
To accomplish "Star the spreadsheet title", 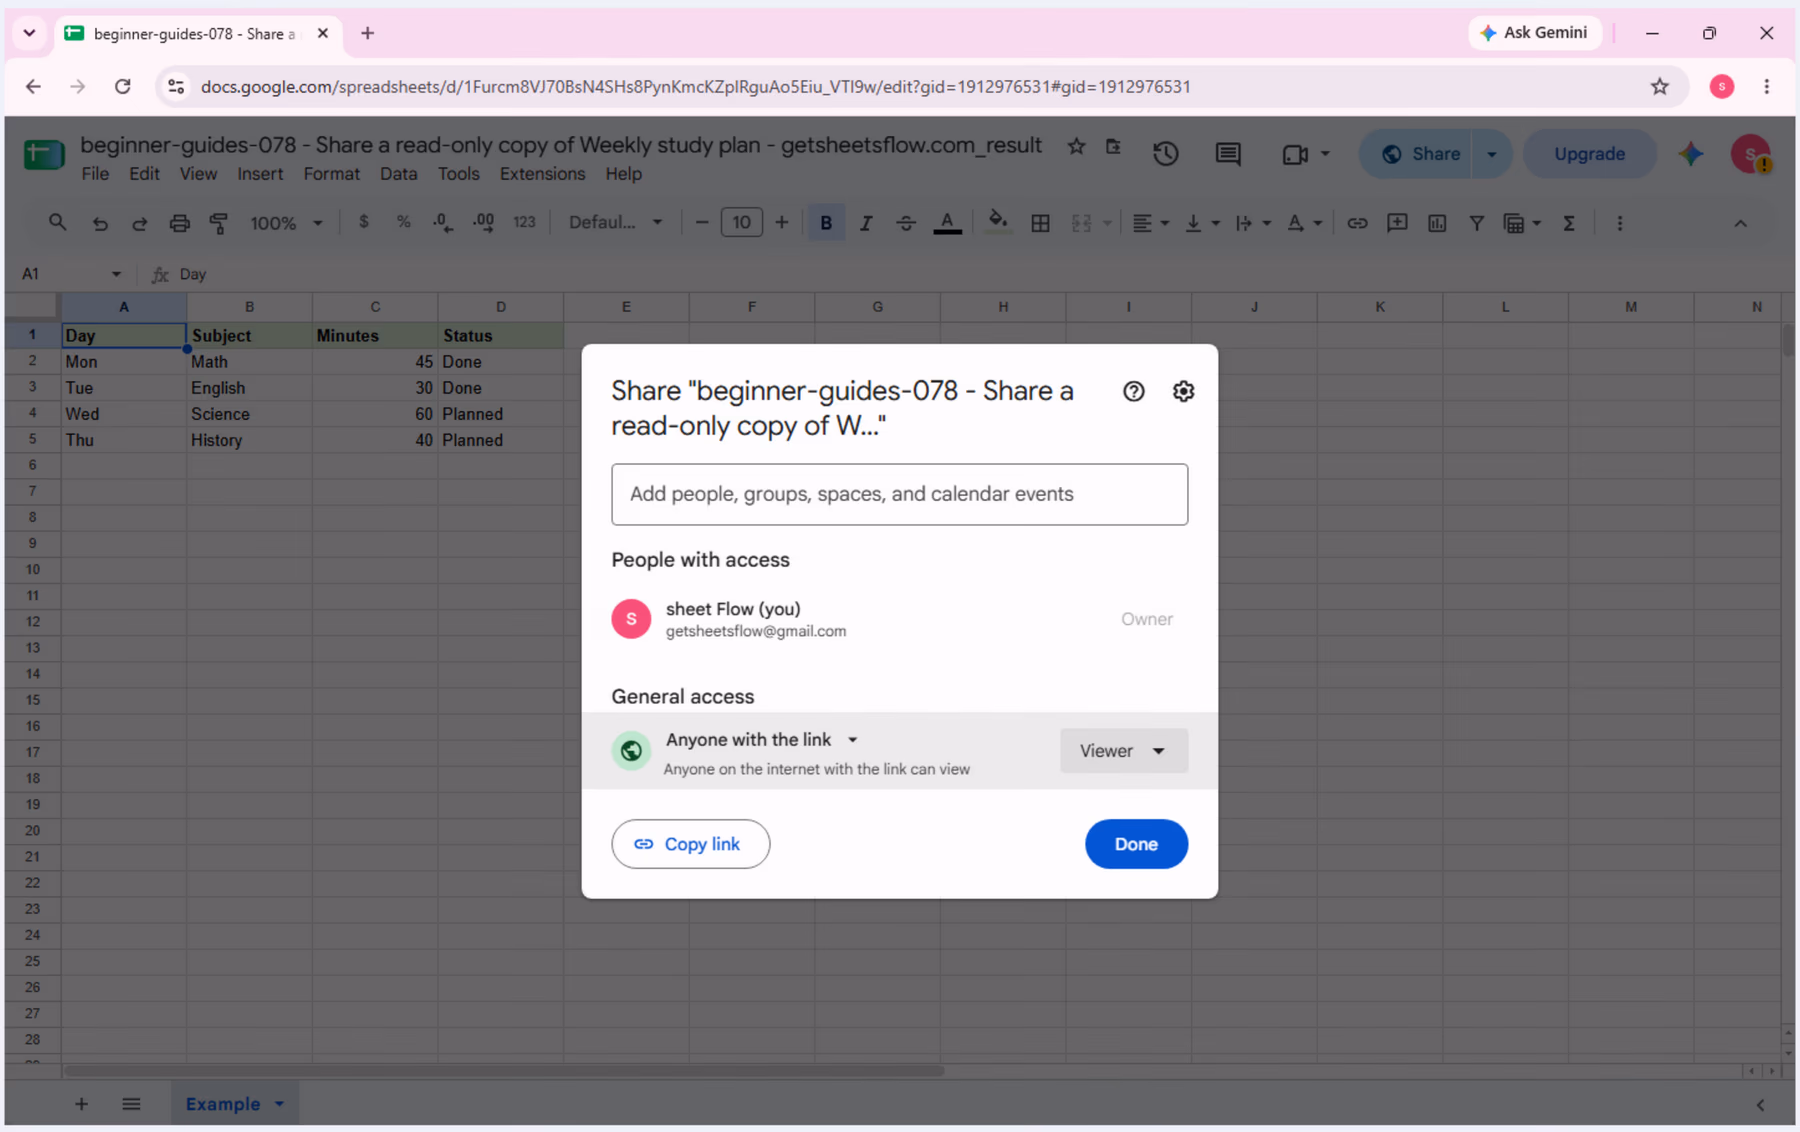I will click(x=1076, y=146).
